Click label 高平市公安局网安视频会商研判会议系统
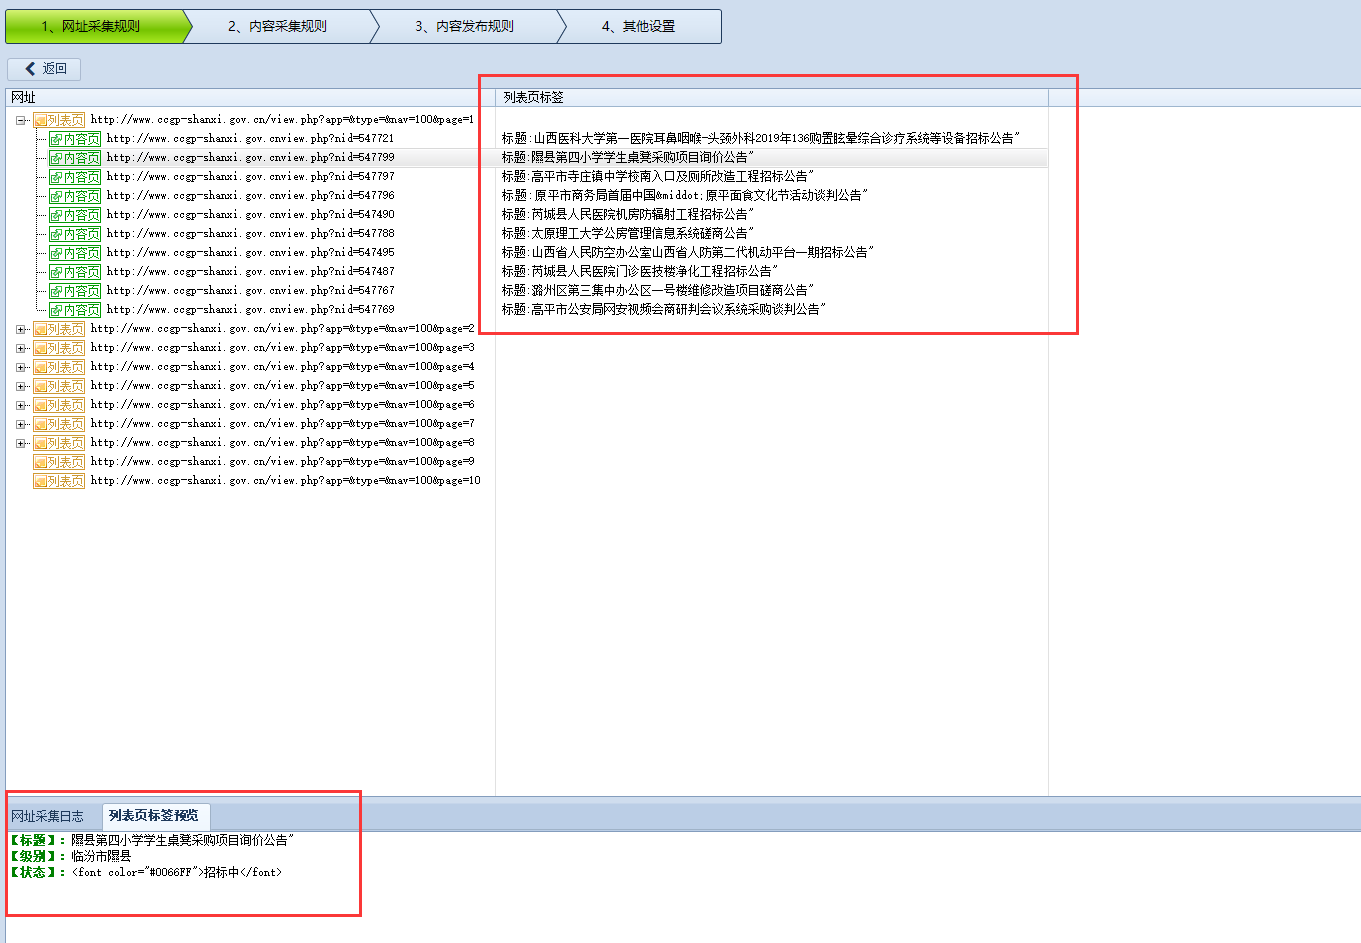Image resolution: width=1361 pixels, height=943 pixels. point(663,310)
